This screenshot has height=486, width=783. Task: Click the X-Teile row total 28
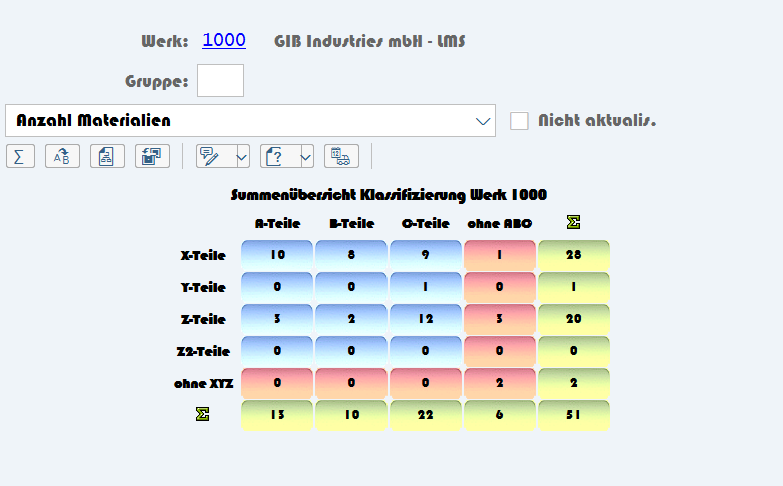(x=573, y=255)
